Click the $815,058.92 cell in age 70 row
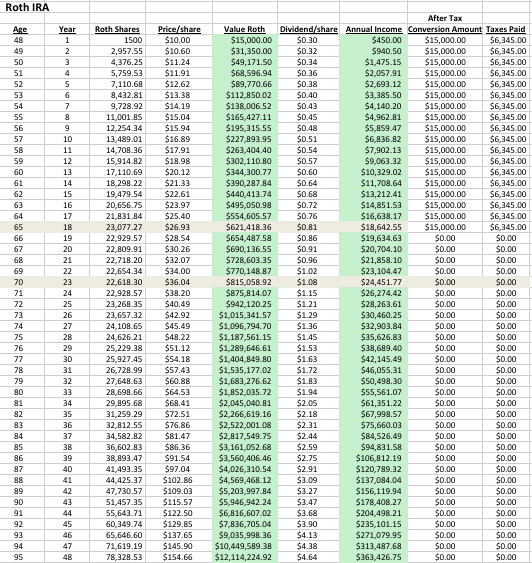The height and width of the screenshot is (563, 532). coord(244,282)
